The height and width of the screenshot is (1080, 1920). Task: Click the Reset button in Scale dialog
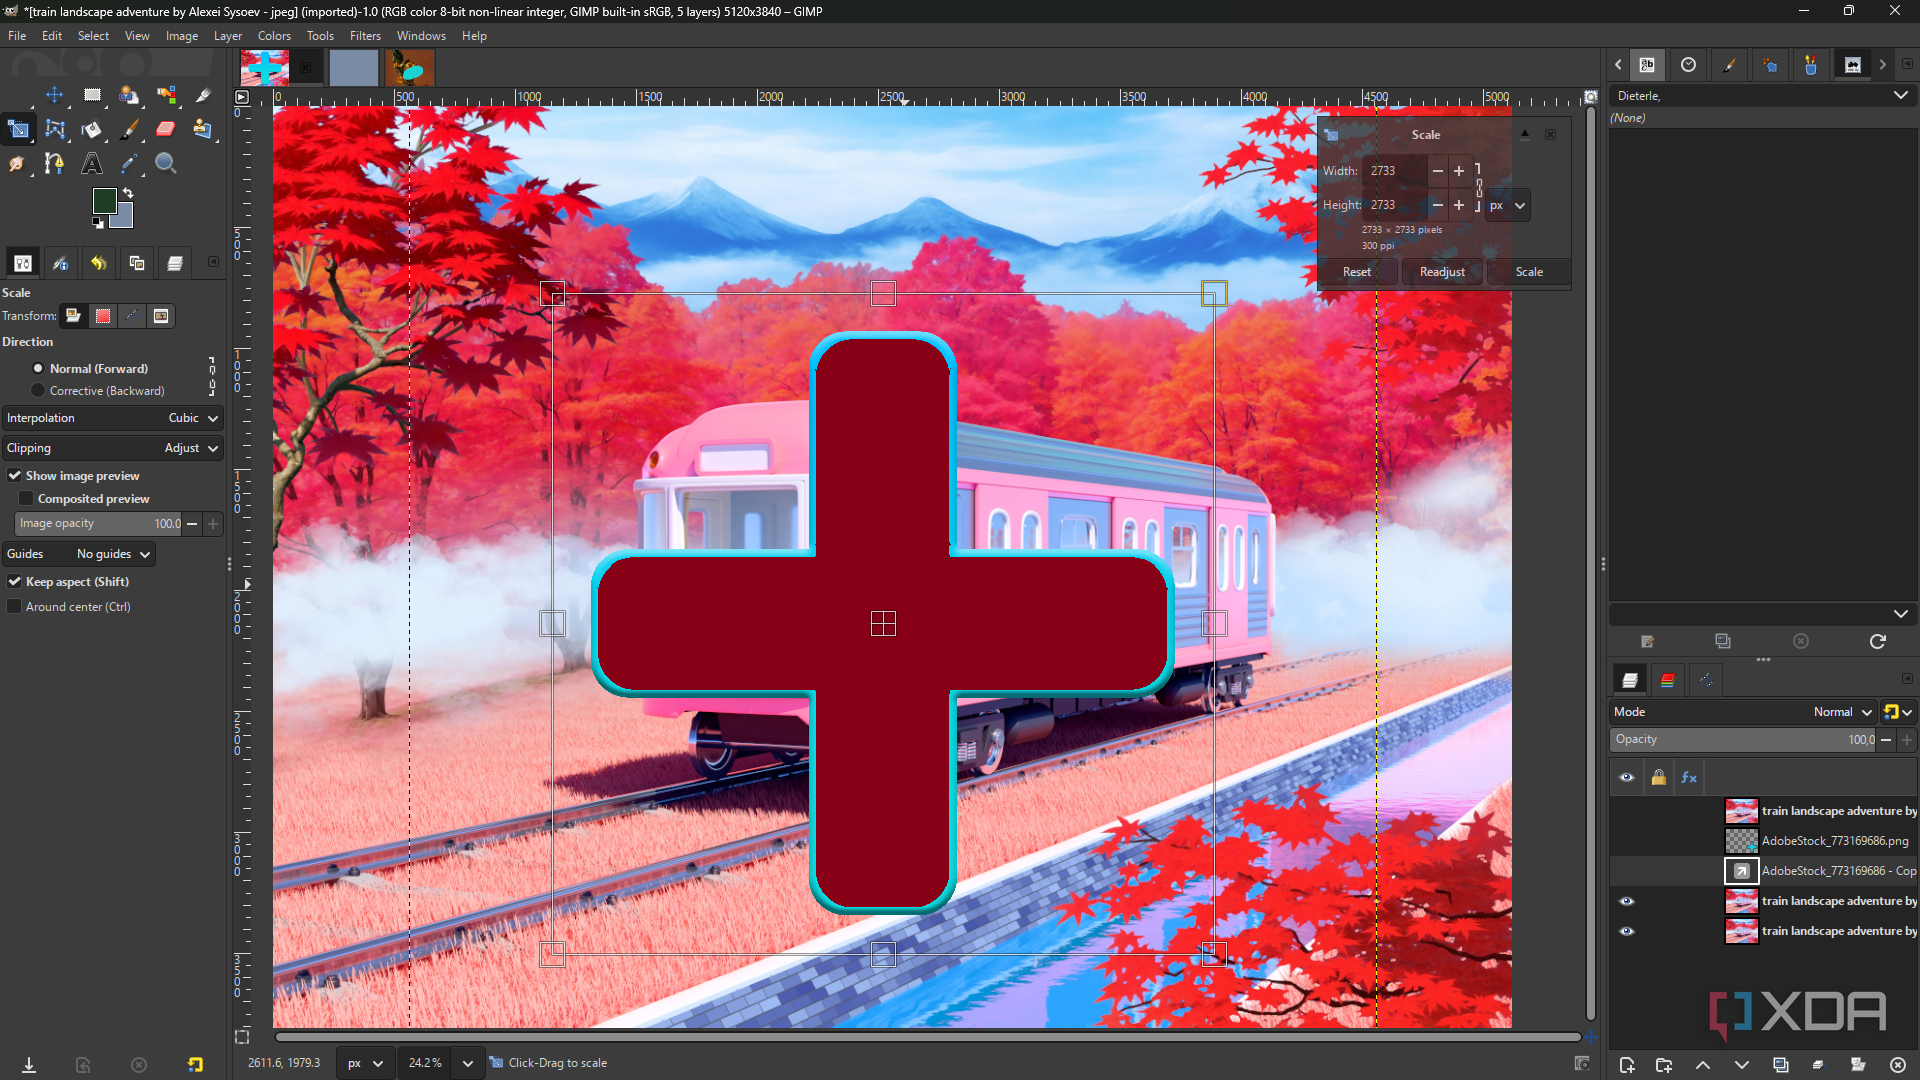[1357, 272]
